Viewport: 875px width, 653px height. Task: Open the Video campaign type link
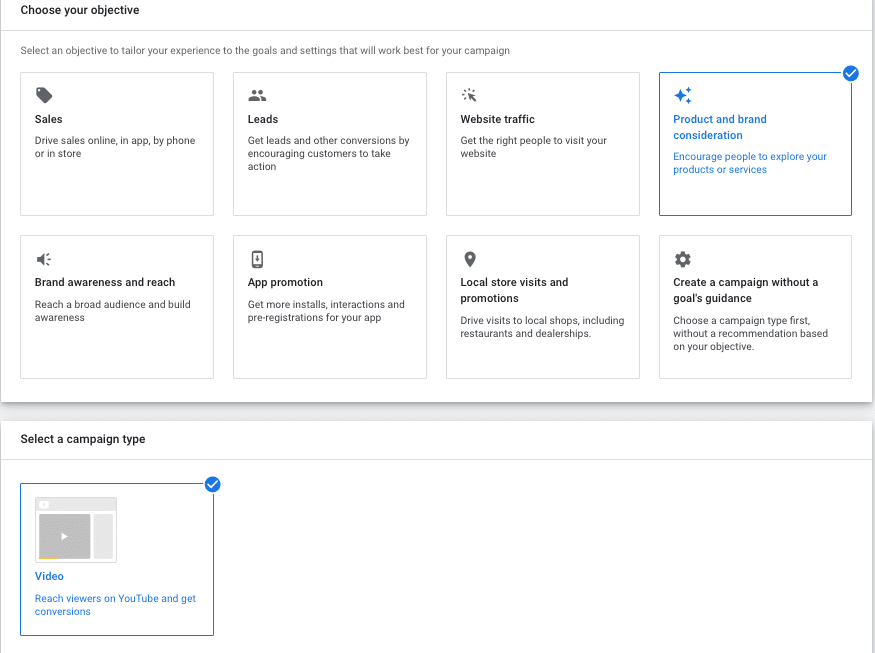click(x=49, y=576)
